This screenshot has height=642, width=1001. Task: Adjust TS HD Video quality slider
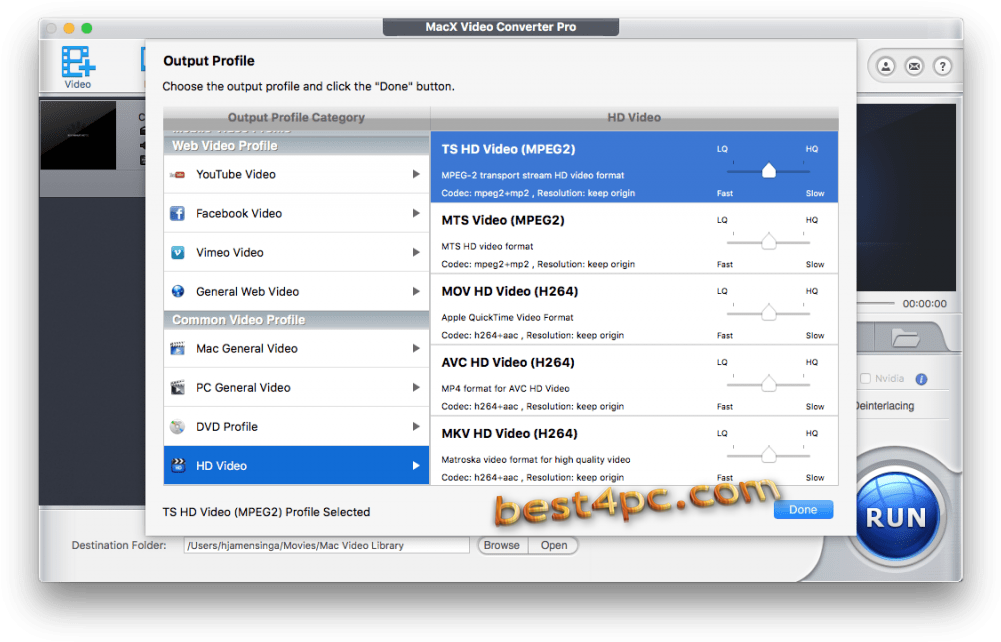pyautogui.click(x=769, y=171)
